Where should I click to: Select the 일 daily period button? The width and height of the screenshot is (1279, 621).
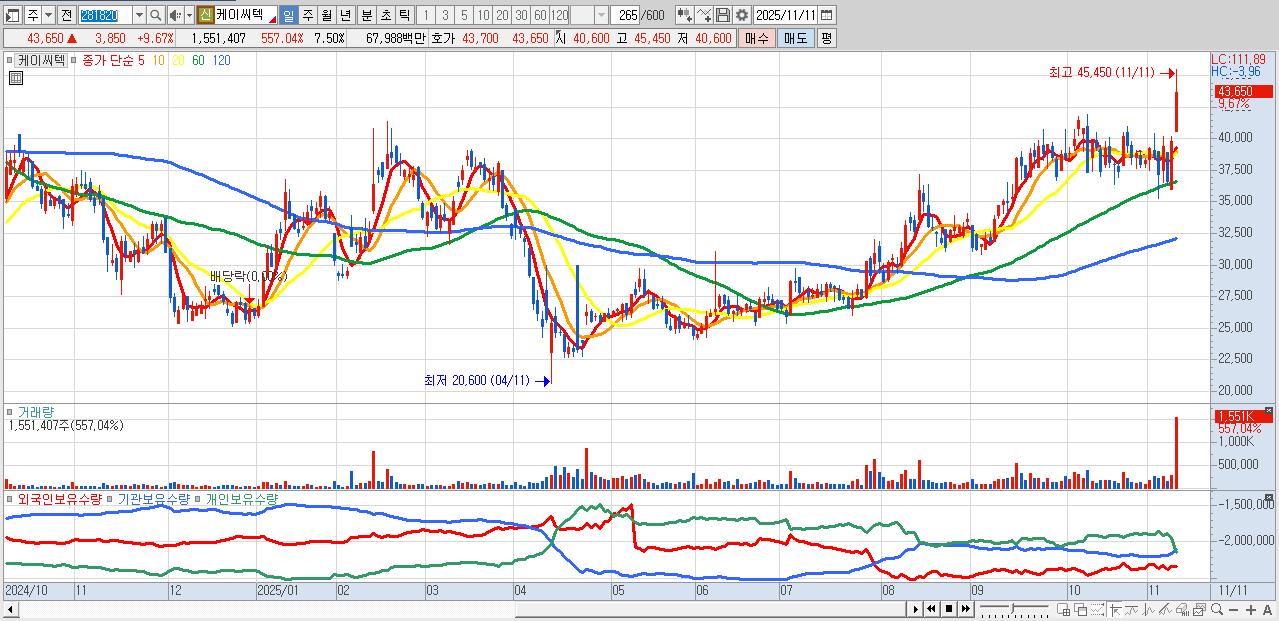pyautogui.click(x=288, y=15)
